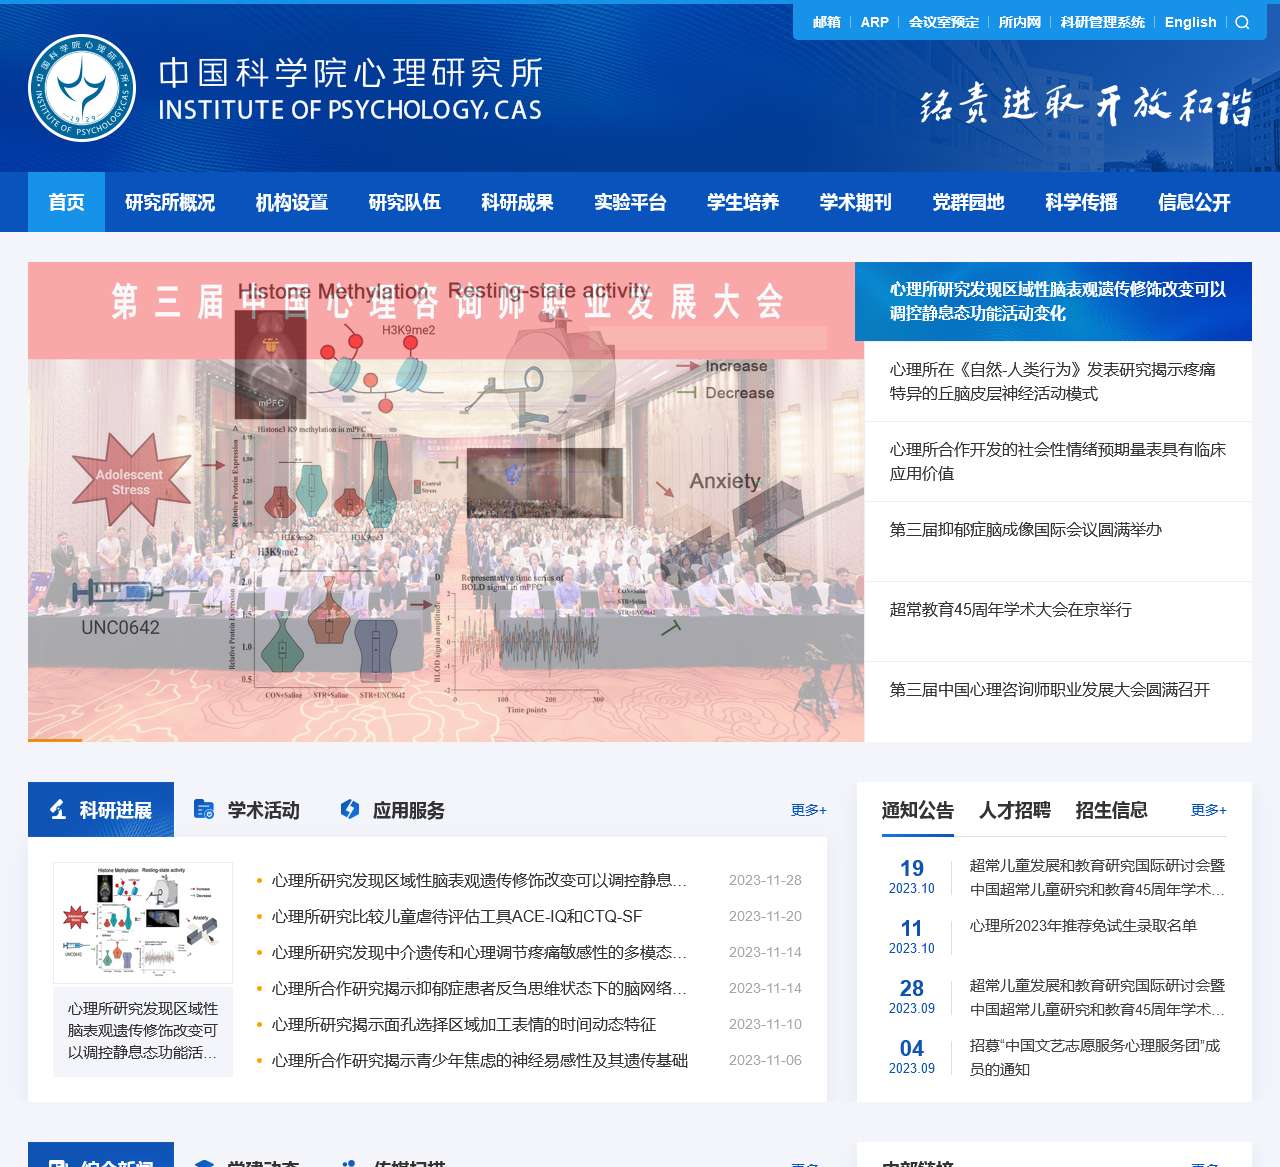1280x1167 pixels.
Task: Click the main carousel banner image
Action: tap(446, 502)
